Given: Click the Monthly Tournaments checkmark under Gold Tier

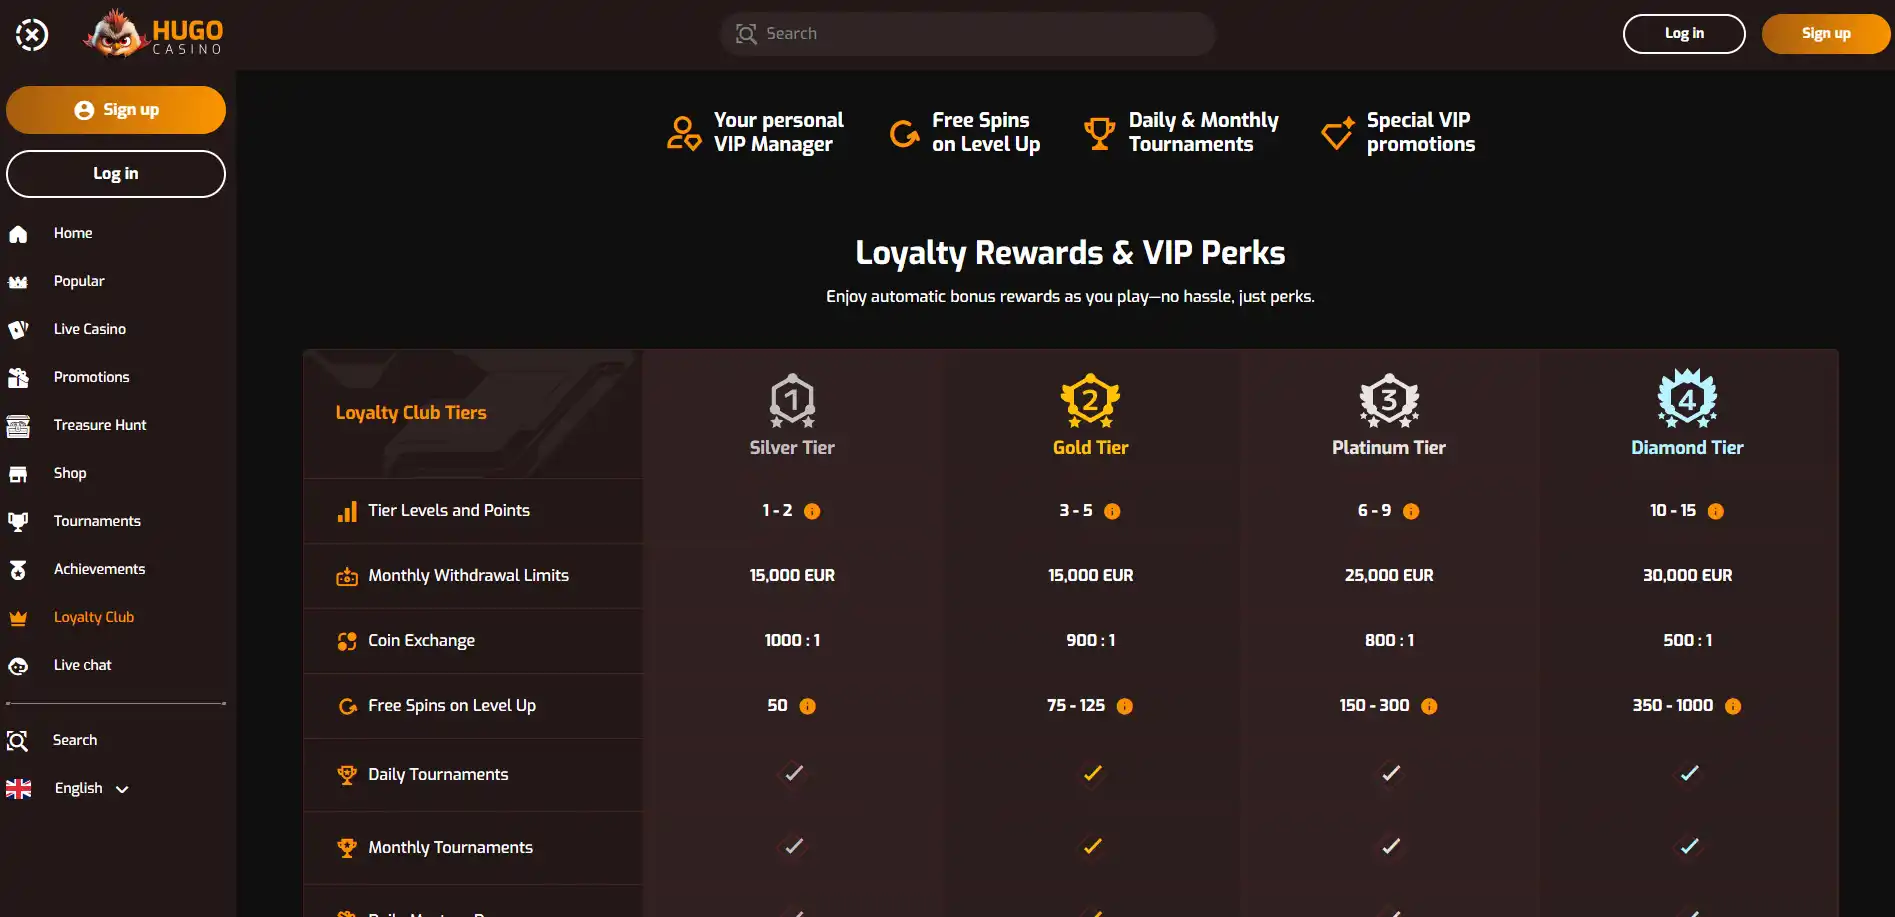Looking at the screenshot, I should pyautogui.click(x=1090, y=846).
